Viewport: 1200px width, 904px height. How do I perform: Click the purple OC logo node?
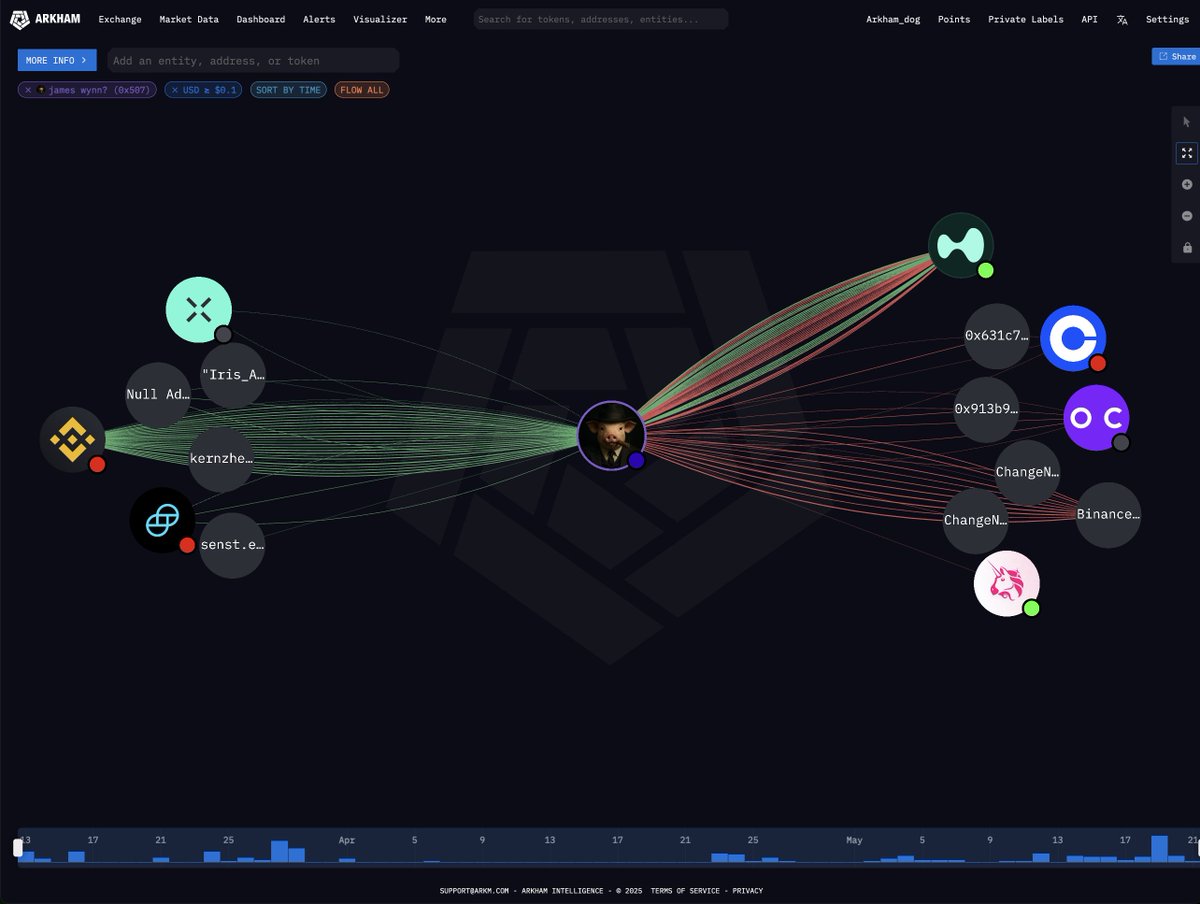[1096, 417]
